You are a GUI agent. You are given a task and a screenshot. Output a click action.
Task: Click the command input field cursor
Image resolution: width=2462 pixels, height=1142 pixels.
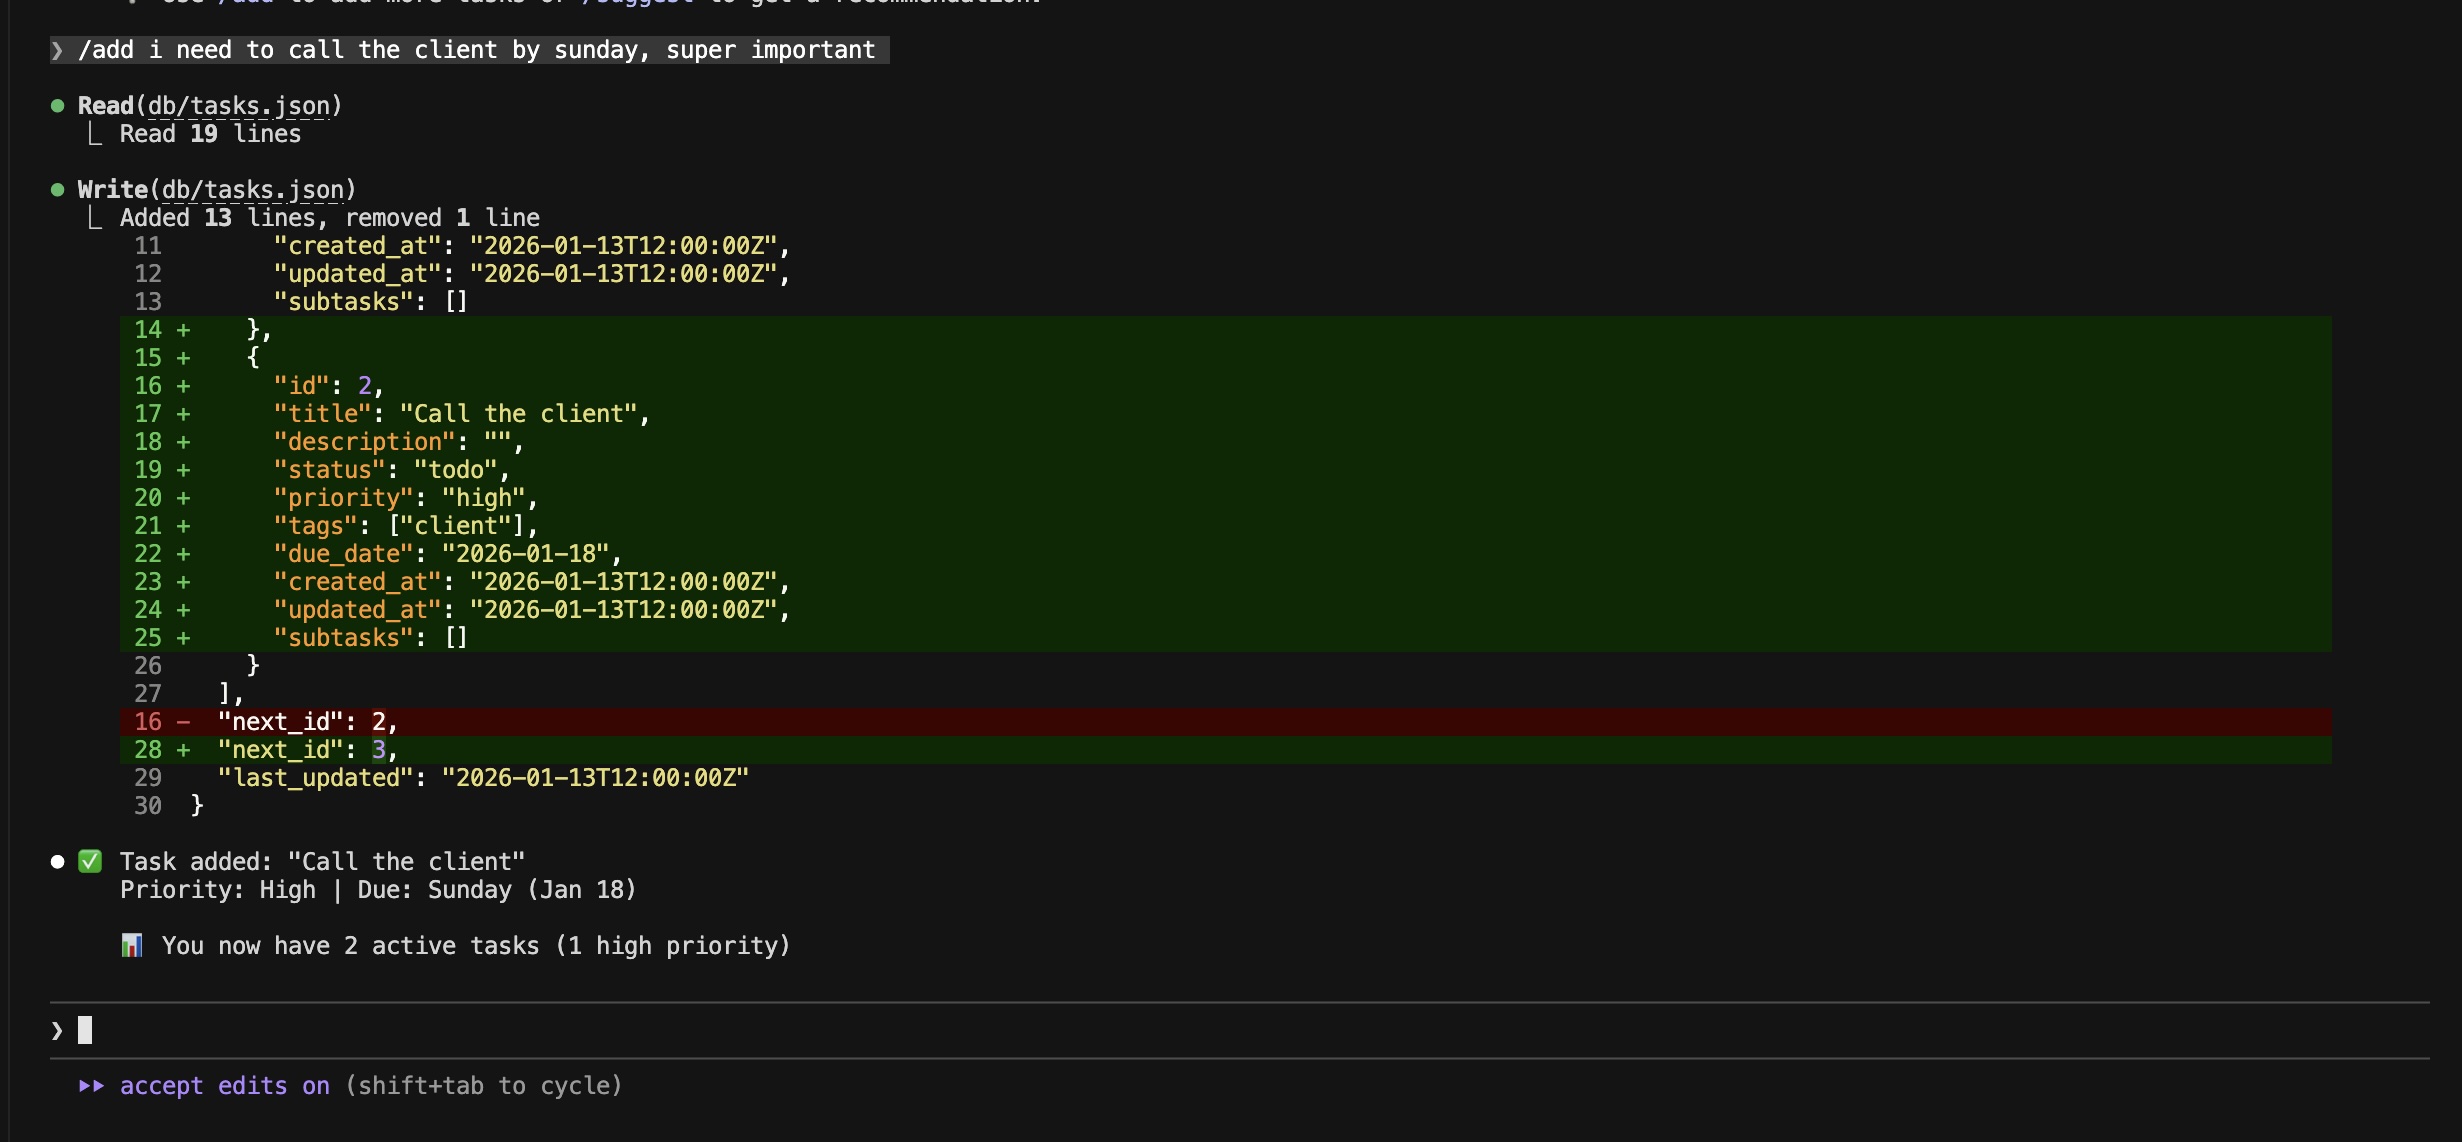pyautogui.click(x=86, y=1030)
